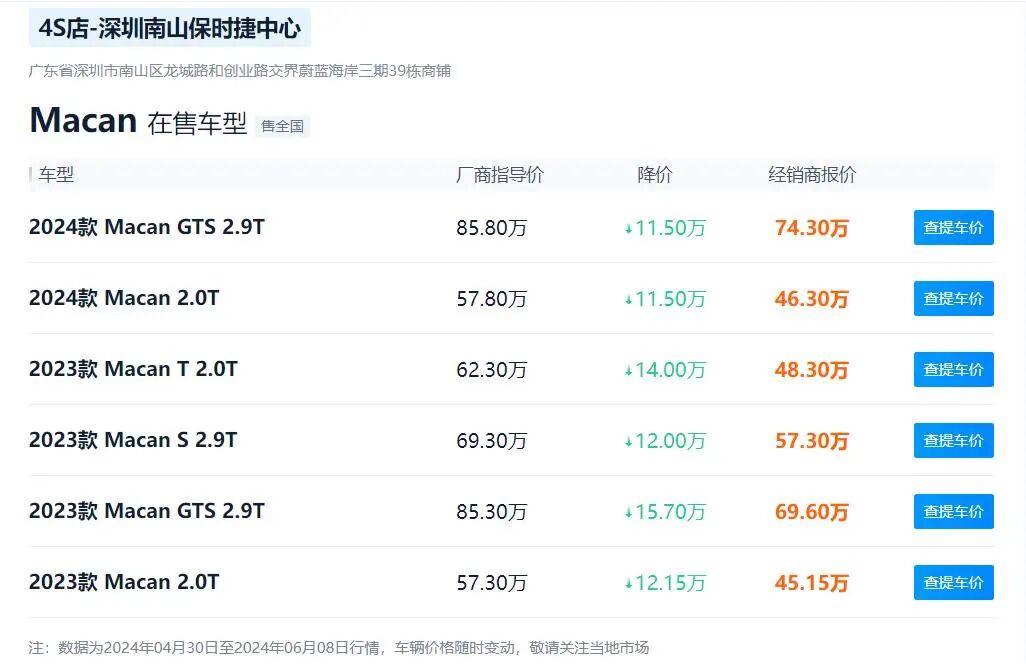Image resolution: width=1026 pixels, height=664 pixels.
Task: Open the dealer page 4S店-深圳南山保时捷中心
Action: pos(169,29)
